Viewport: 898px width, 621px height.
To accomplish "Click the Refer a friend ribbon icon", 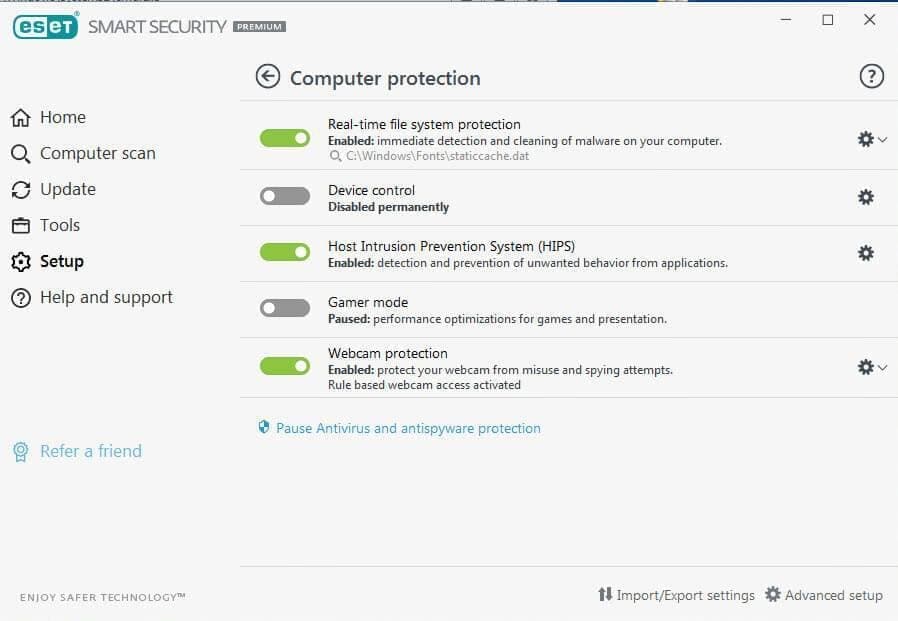I will pos(20,451).
